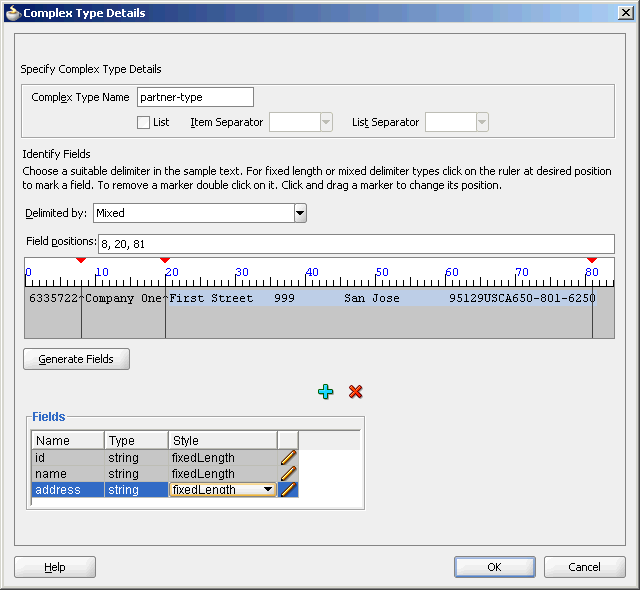The height and width of the screenshot is (590, 640).
Task: Expand the List Separator combo box
Action: pos(482,122)
